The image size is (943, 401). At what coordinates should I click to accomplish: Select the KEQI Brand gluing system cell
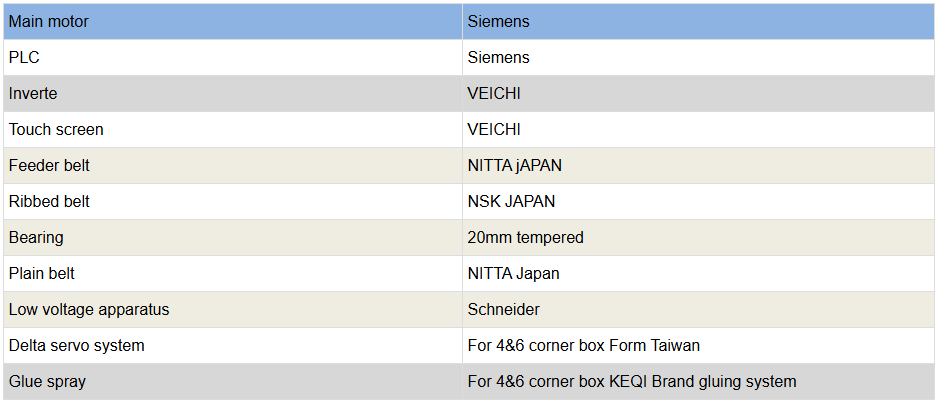(x=631, y=381)
